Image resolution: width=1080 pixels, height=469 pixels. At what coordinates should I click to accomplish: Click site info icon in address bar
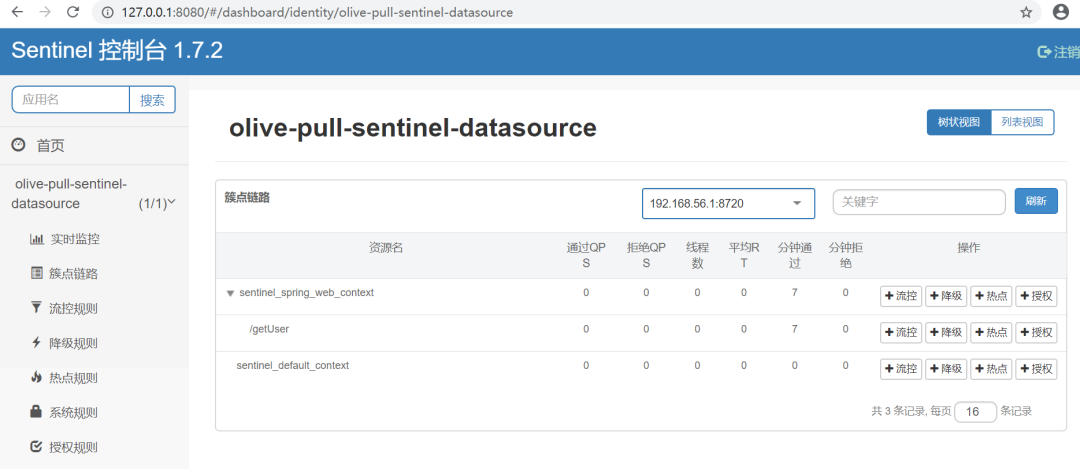[107, 12]
